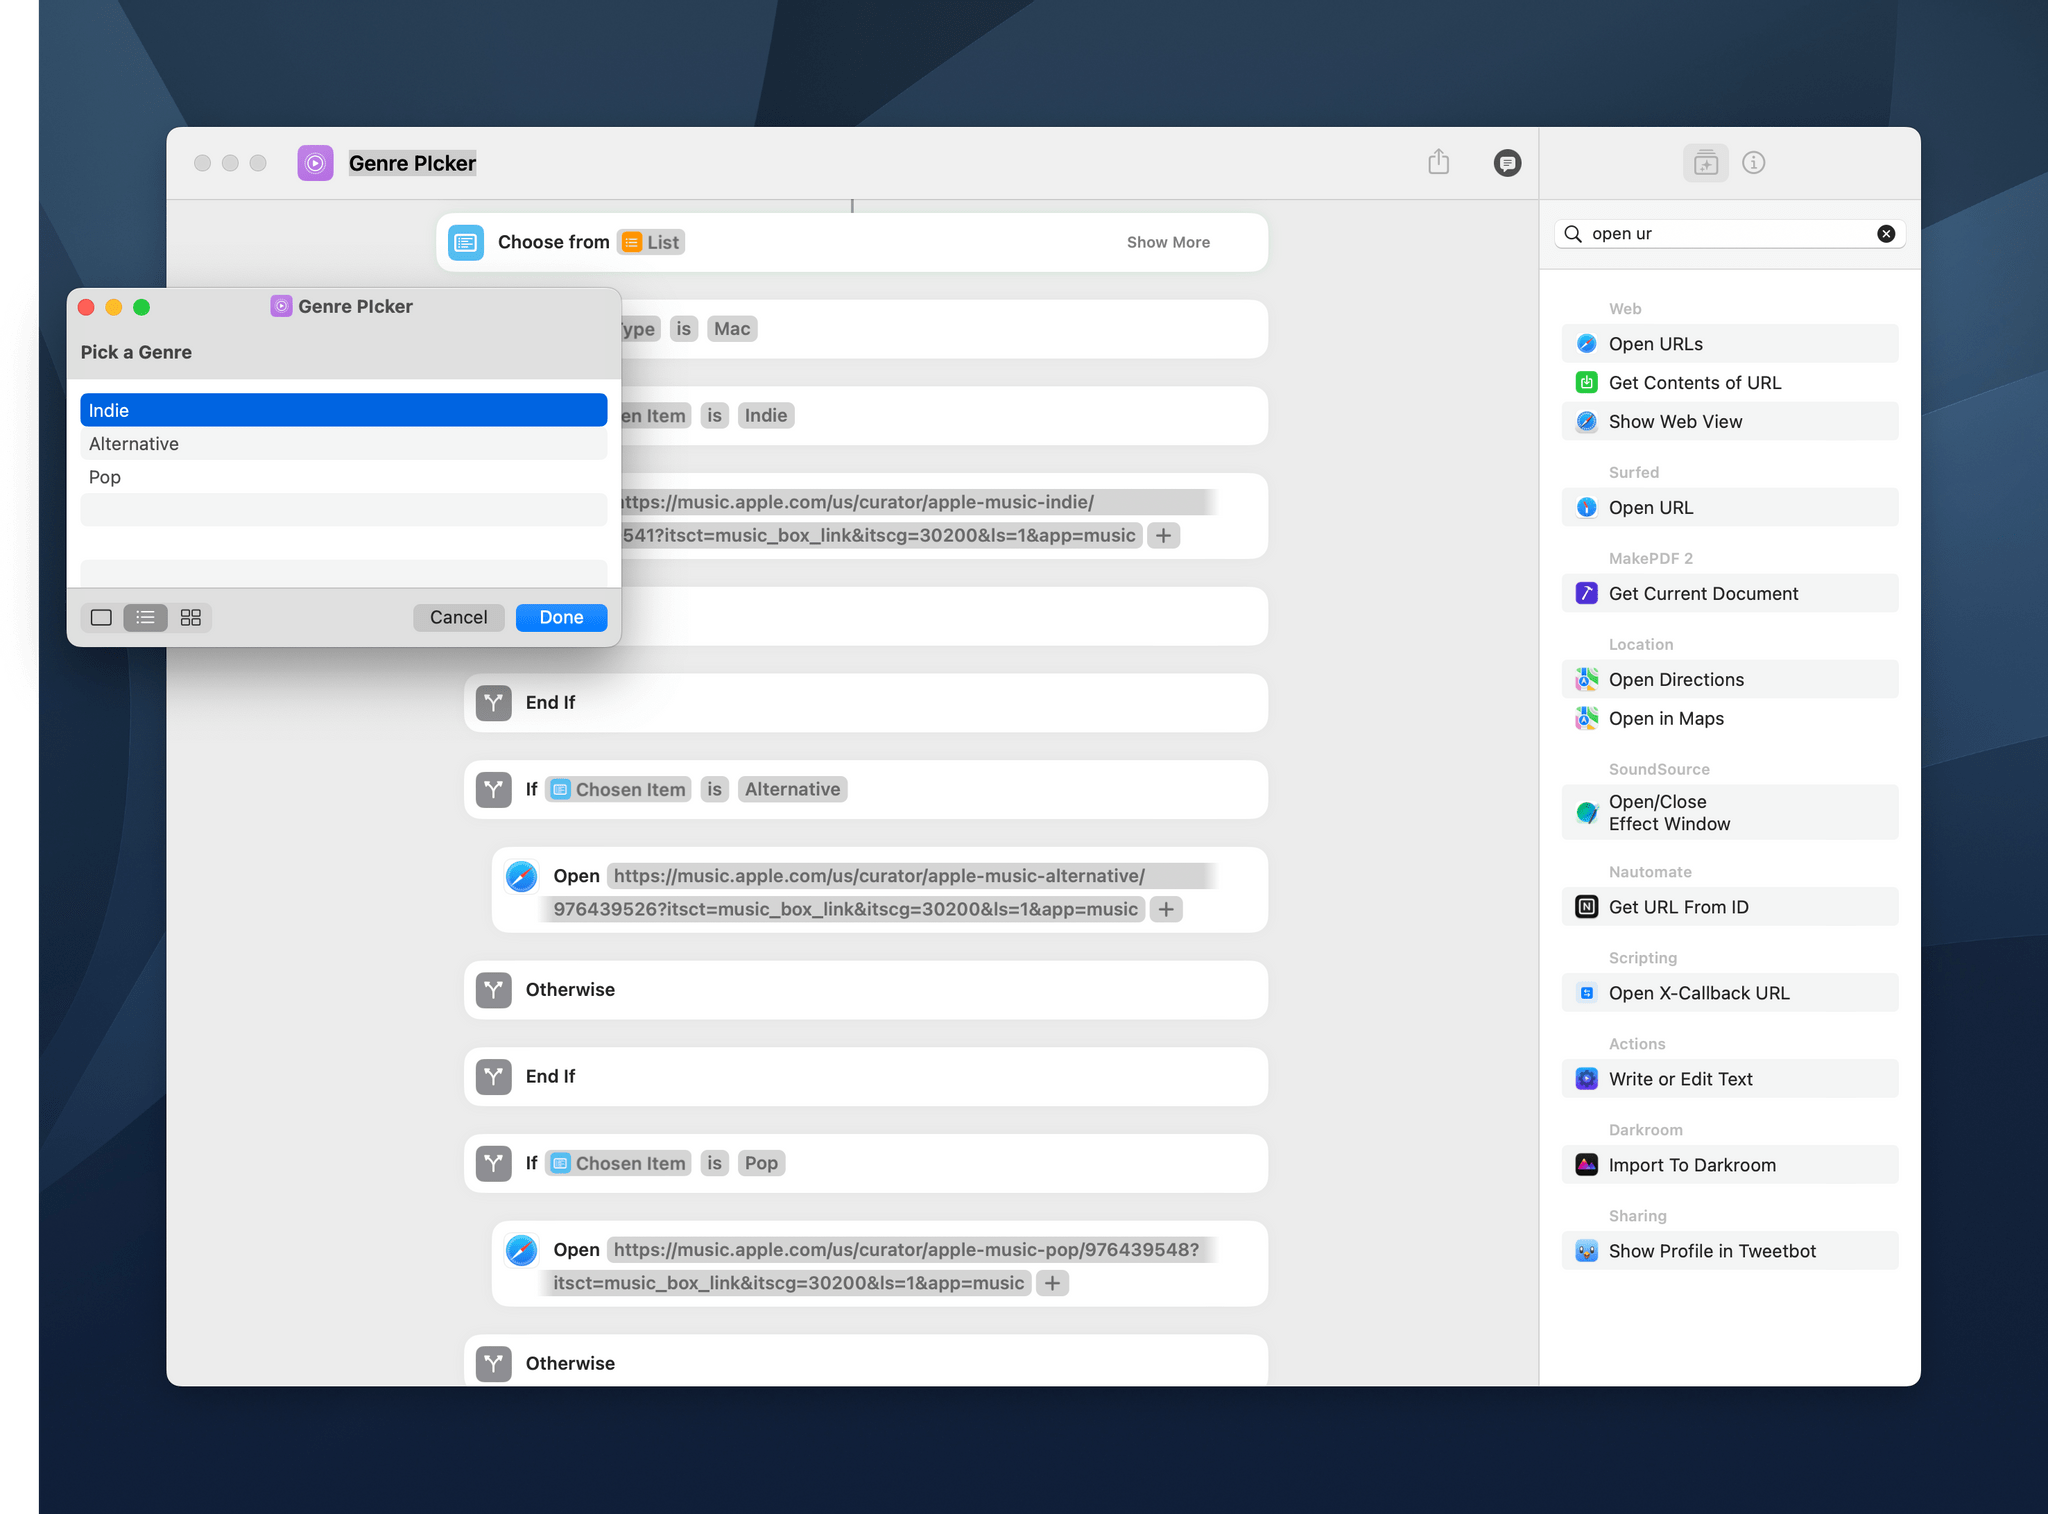Image resolution: width=2048 pixels, height=1514 pixels.
Task: Add the Surfed Open URL action
Action: point(1730,508)
